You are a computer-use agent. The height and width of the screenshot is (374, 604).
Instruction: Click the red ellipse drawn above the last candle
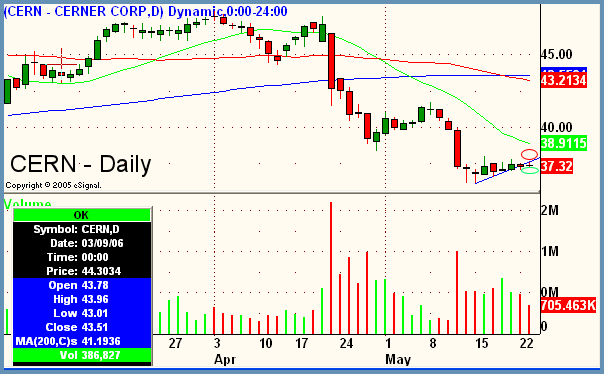pyautogui.click(x=529, y=154)
